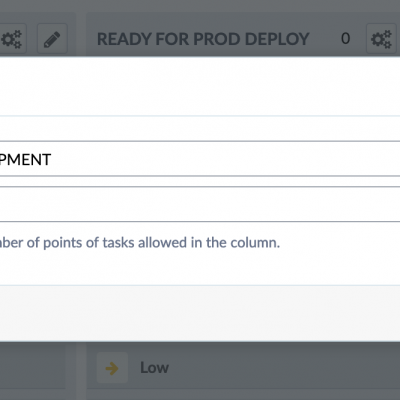Open READY FOR PROD DEPLOY column settings gear
The image size is (400, 400).
(381, 39)
